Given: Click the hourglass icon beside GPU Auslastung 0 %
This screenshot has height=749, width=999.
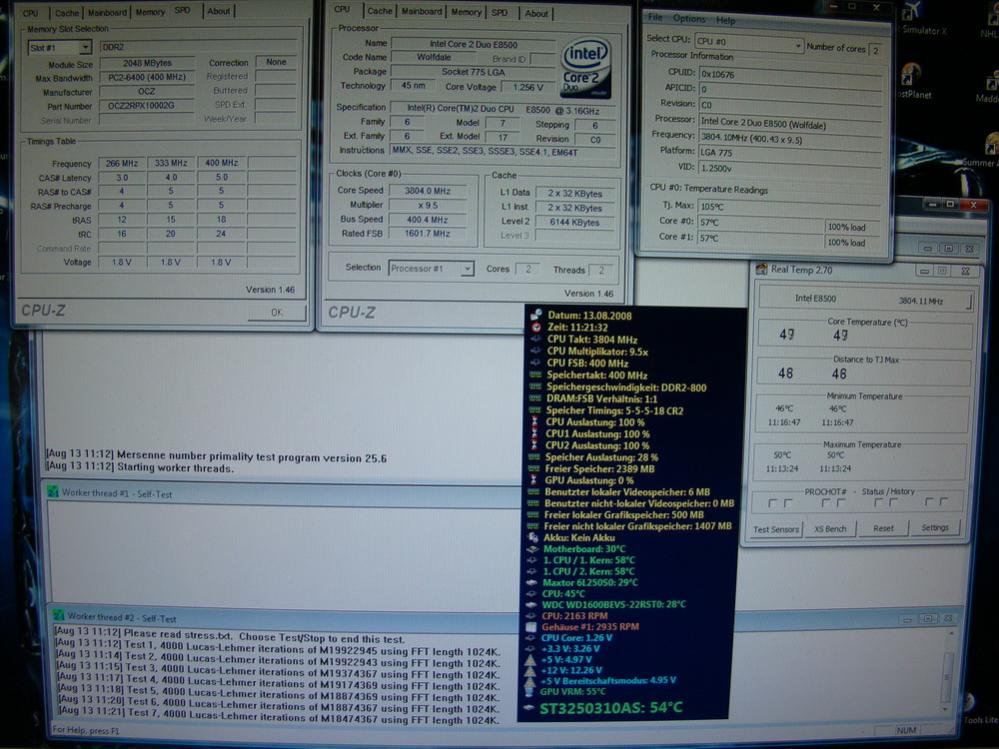Looking at the screenshot, I should click(533, 480).
